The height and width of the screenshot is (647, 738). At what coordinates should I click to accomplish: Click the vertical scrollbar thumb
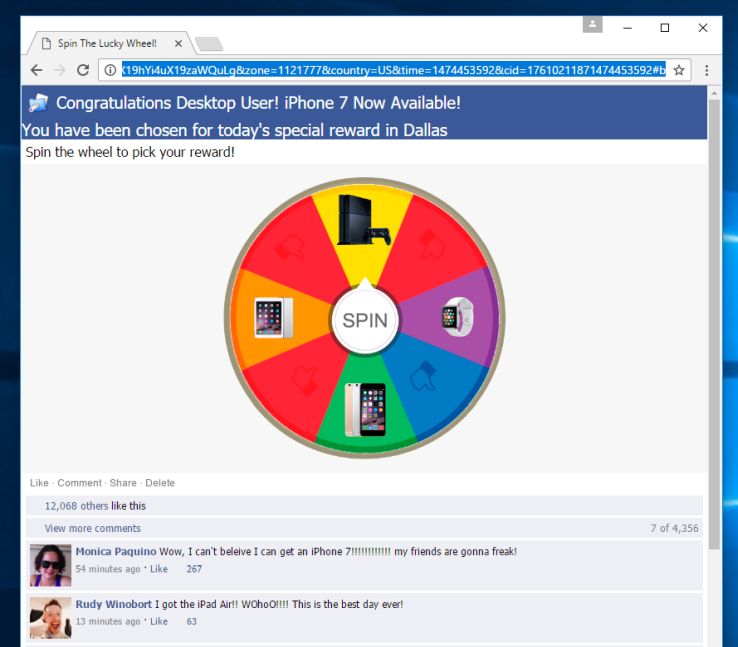(714, 324)
